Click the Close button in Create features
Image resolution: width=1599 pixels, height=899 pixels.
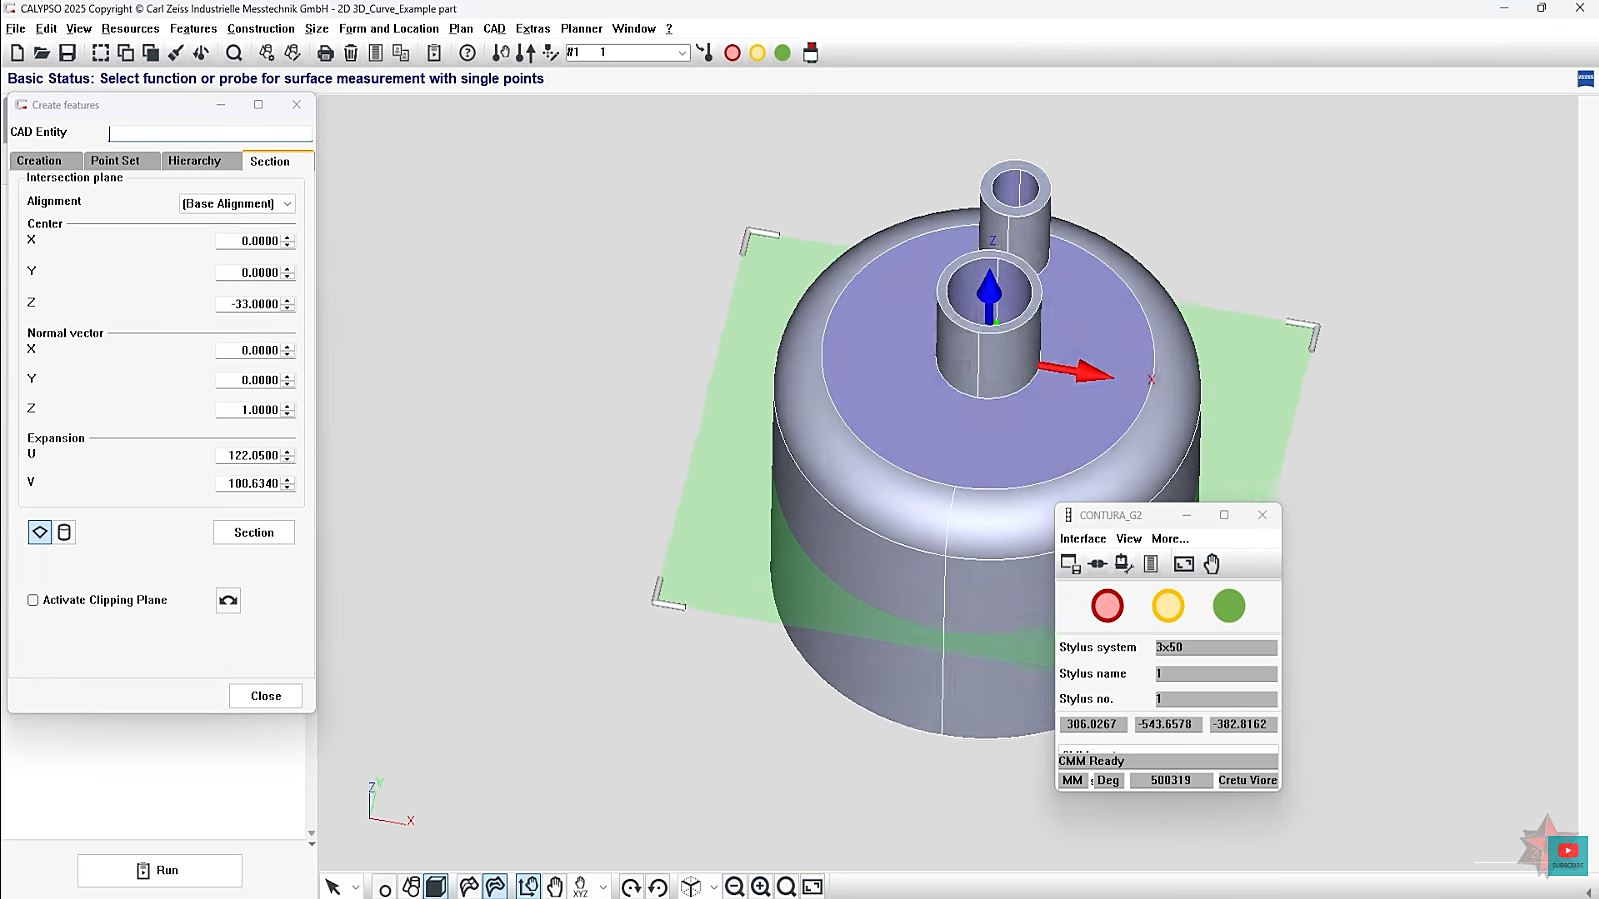(266, 696)
